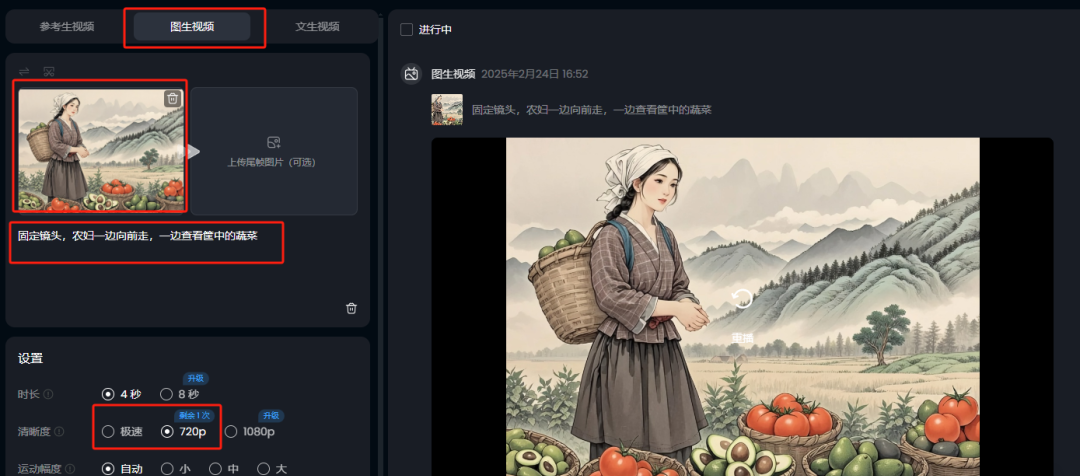This screenshot has height=476, width=1080.
Task: Click into the prompt text field
Action: [186, 267]
